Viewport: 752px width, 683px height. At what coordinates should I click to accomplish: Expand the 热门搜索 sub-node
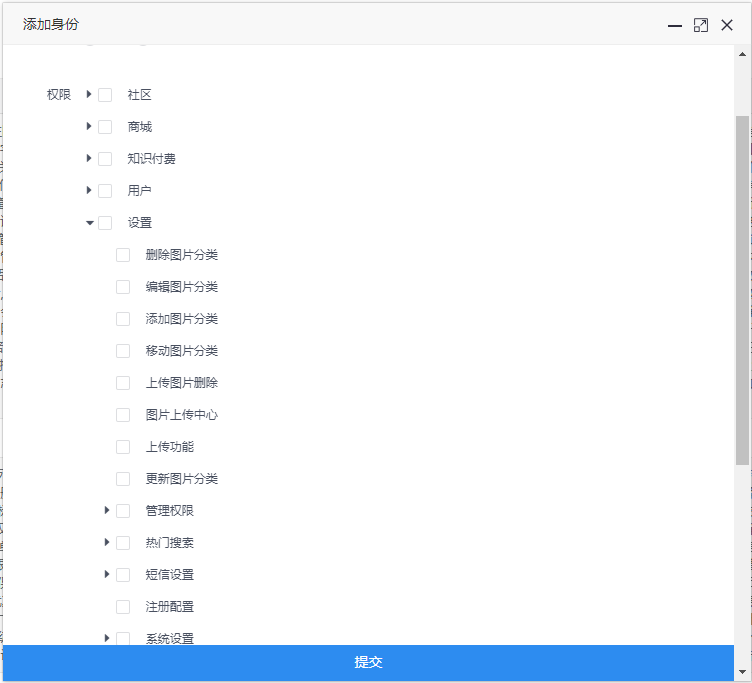[107, 542]
